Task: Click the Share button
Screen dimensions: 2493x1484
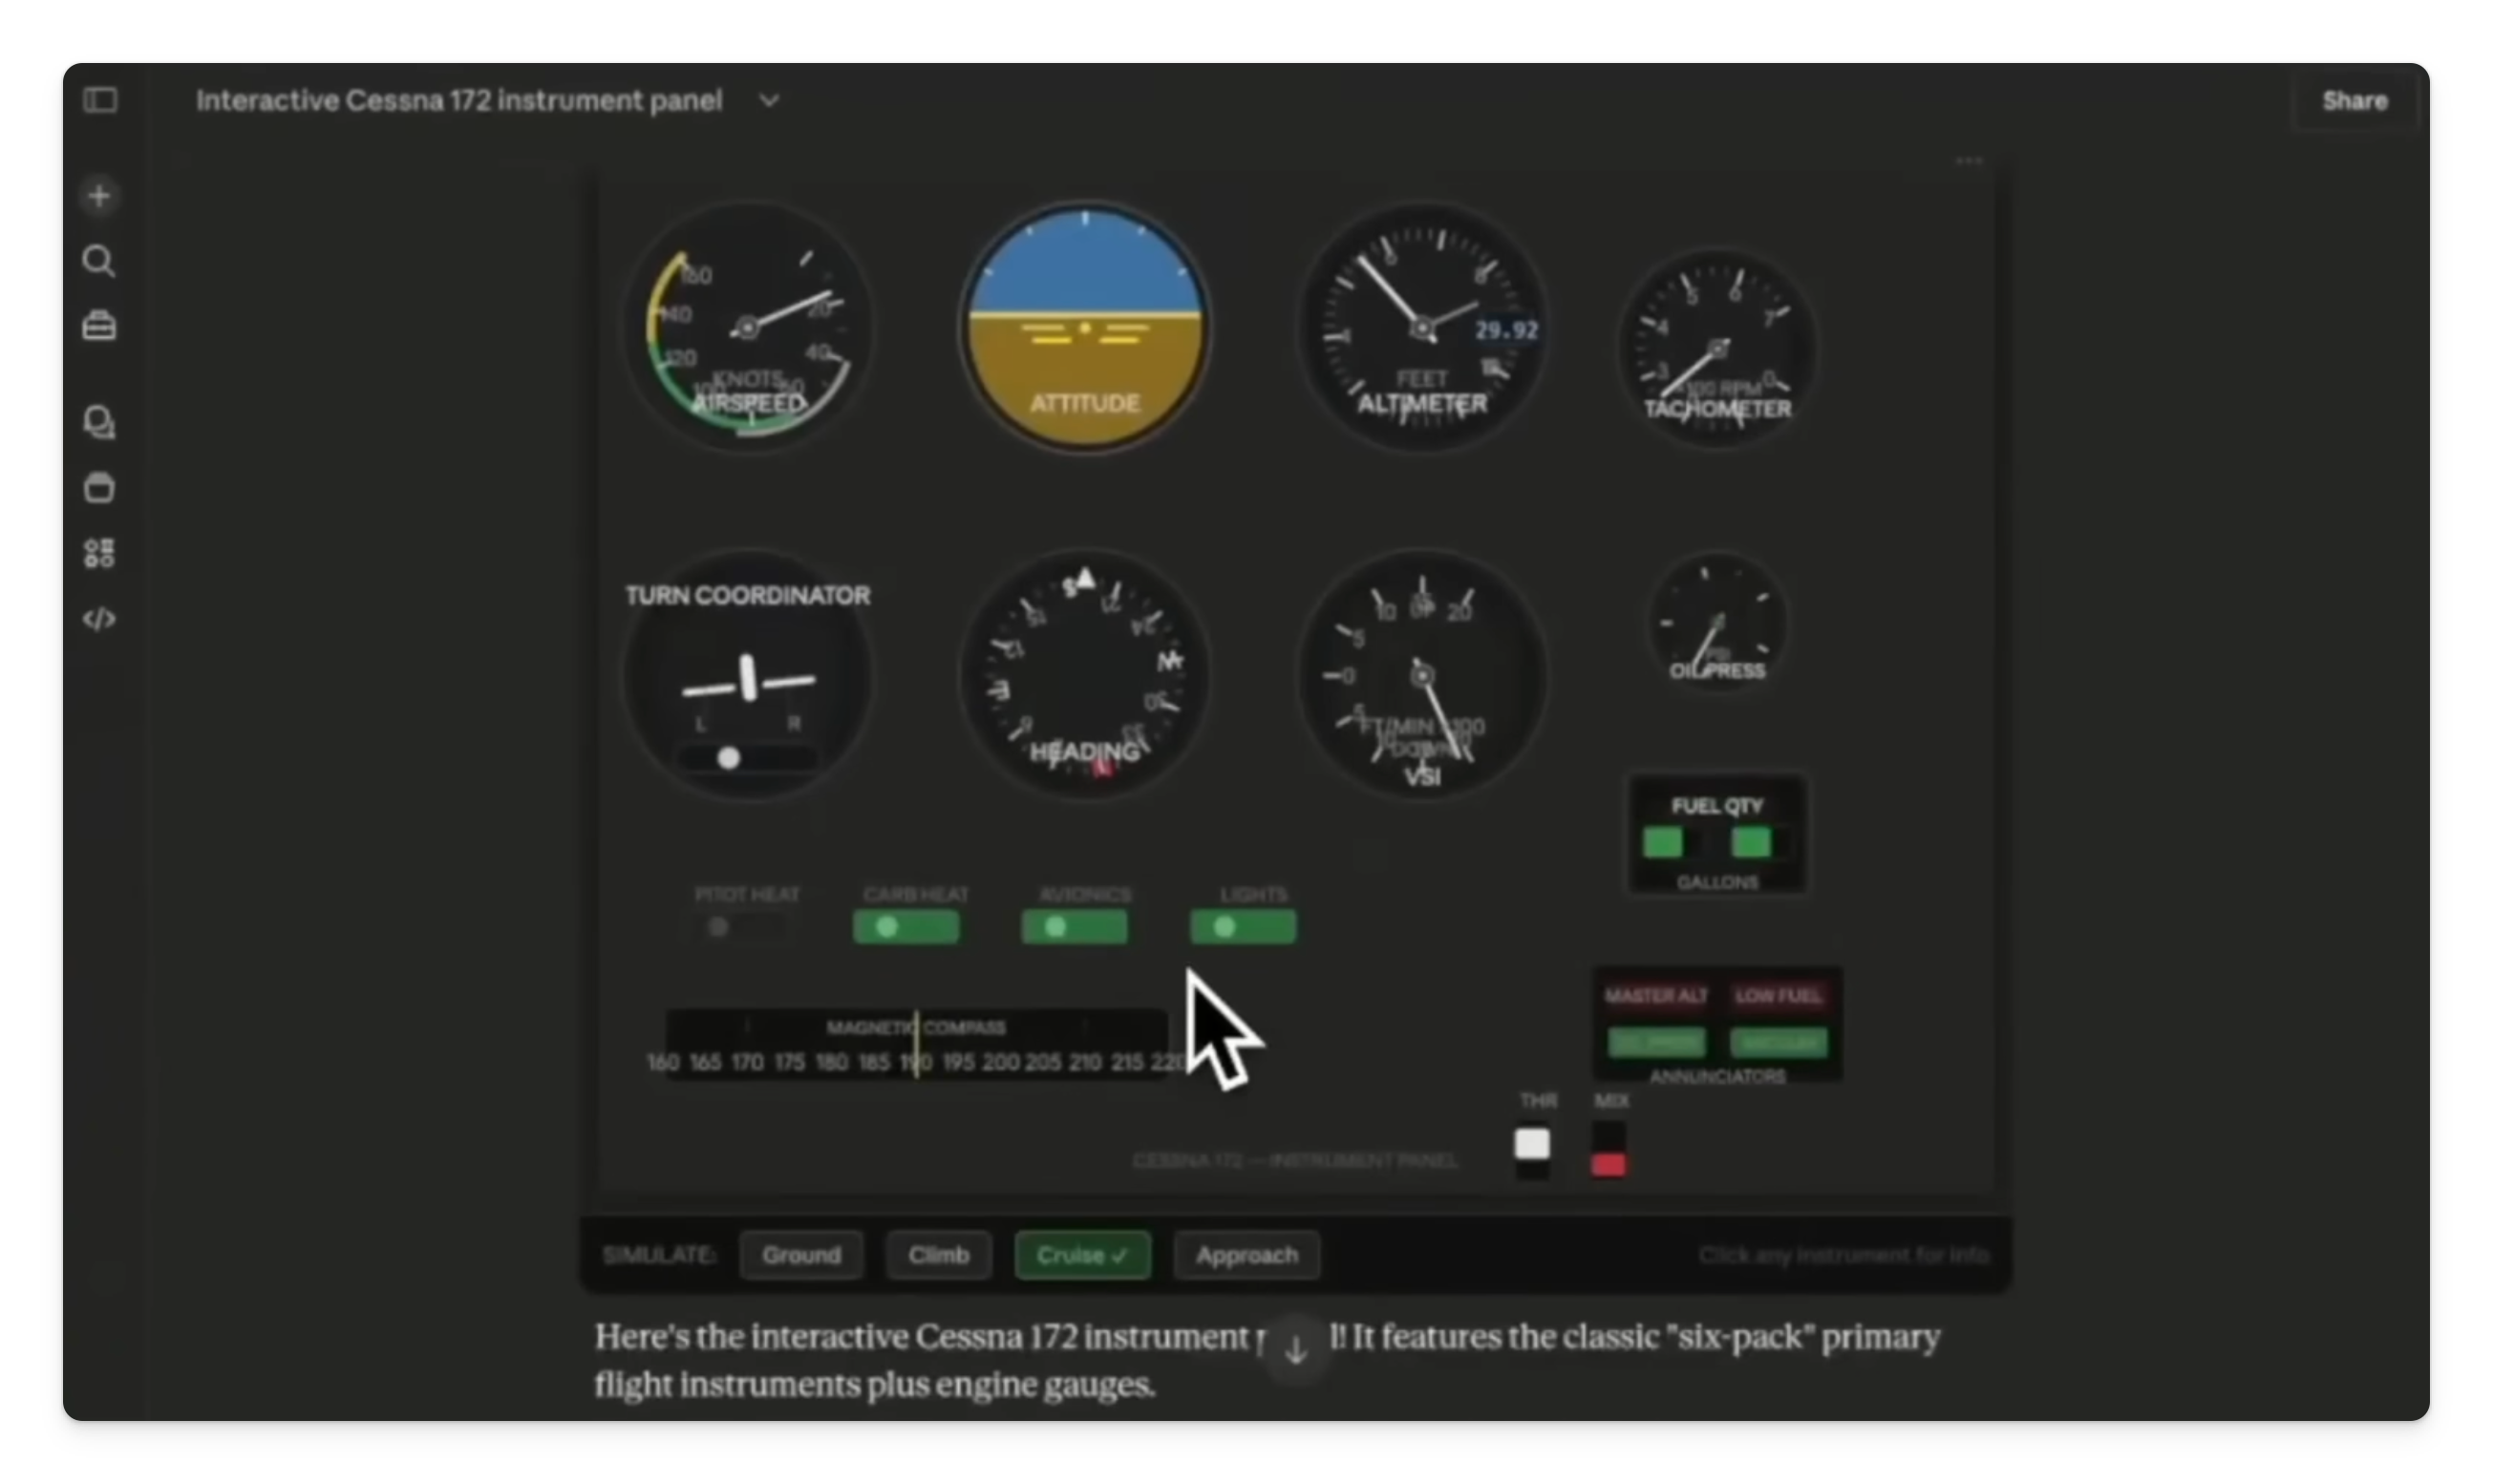Action: pos(2354,101)
